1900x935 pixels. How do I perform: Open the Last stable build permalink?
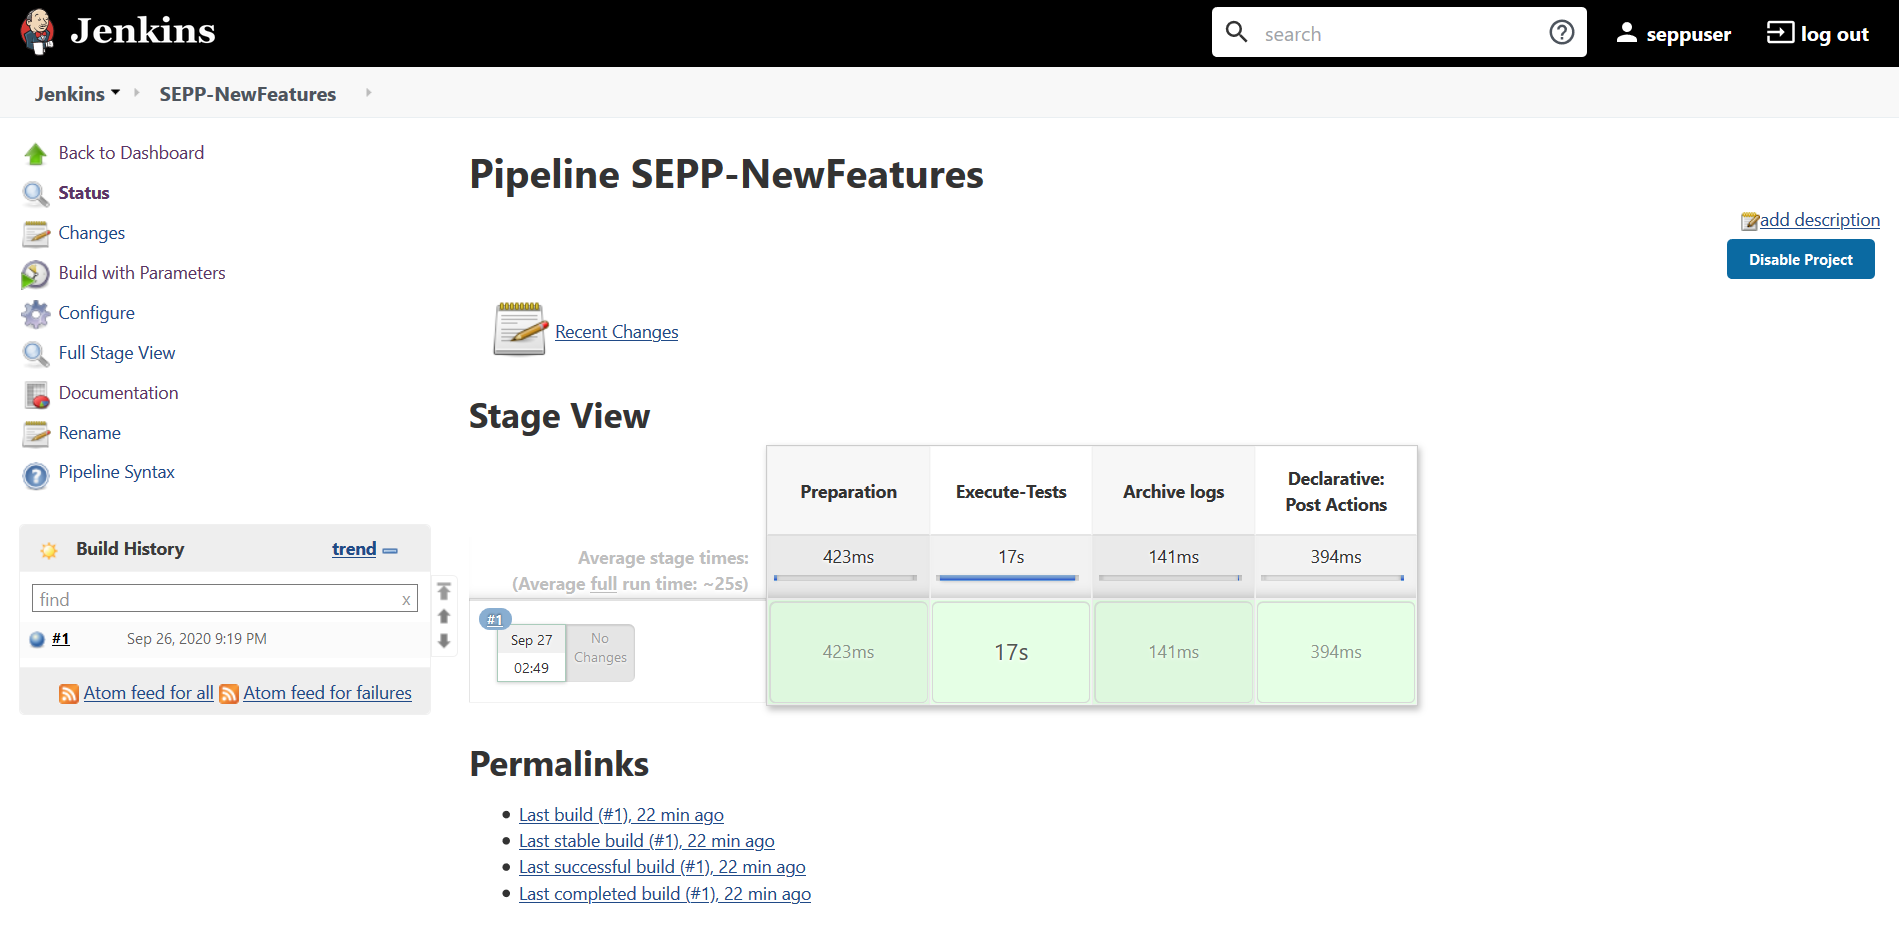point(646,841)
